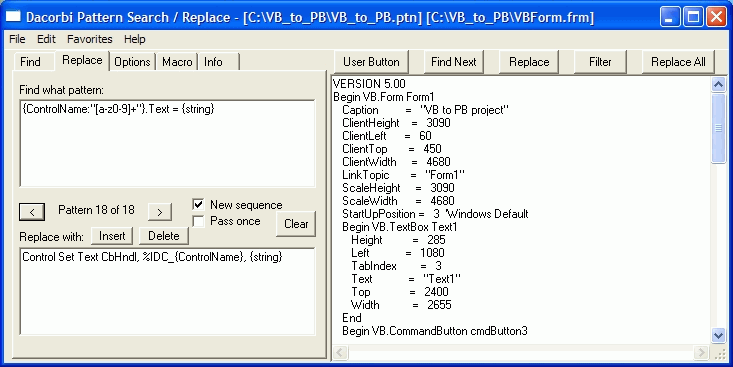Click the Caption 'VB to PB project' line
This screenshot has width=733, height=367.
[x=425, y=110]
